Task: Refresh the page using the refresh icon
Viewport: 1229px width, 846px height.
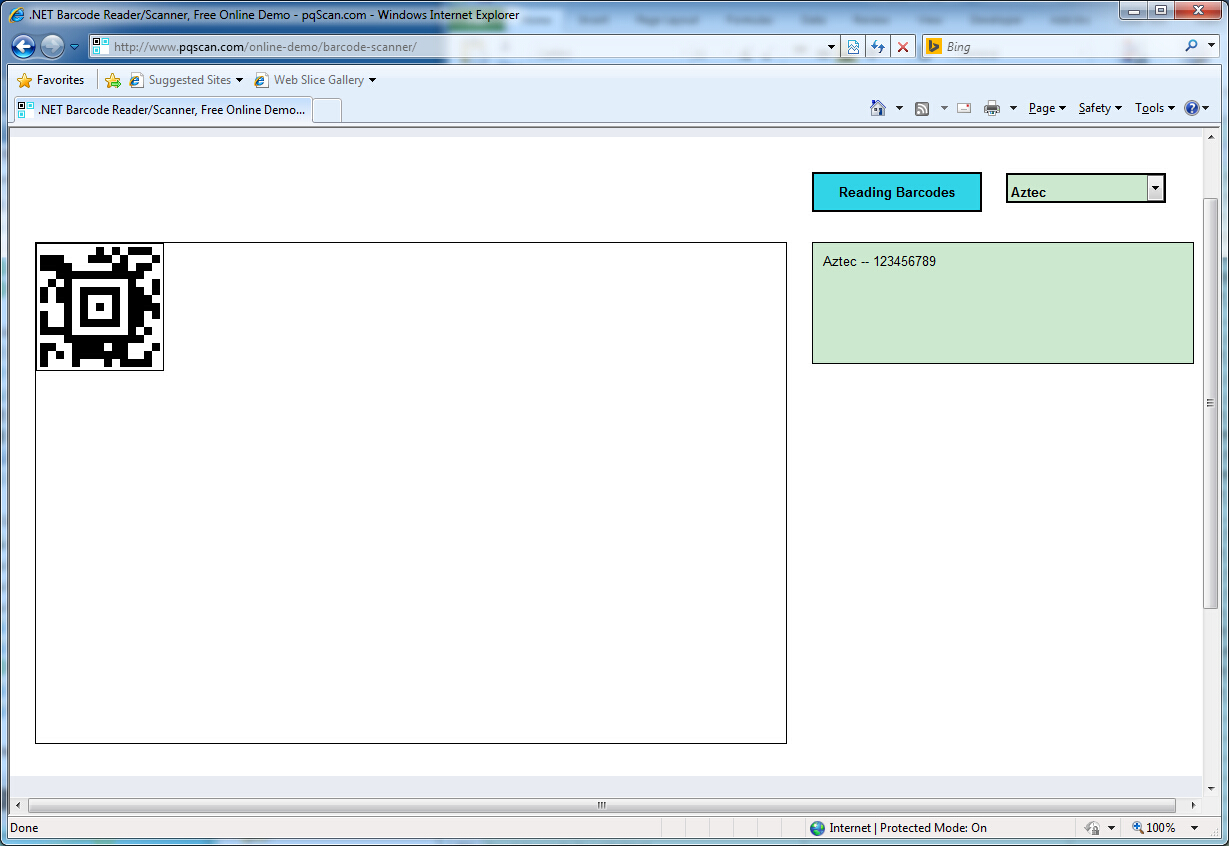Action: (878, 47)
